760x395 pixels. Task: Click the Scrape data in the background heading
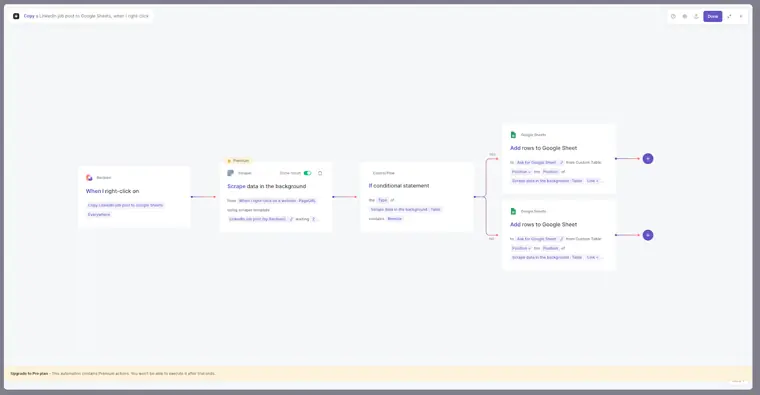pyautogui.click(x=267, y=187)
